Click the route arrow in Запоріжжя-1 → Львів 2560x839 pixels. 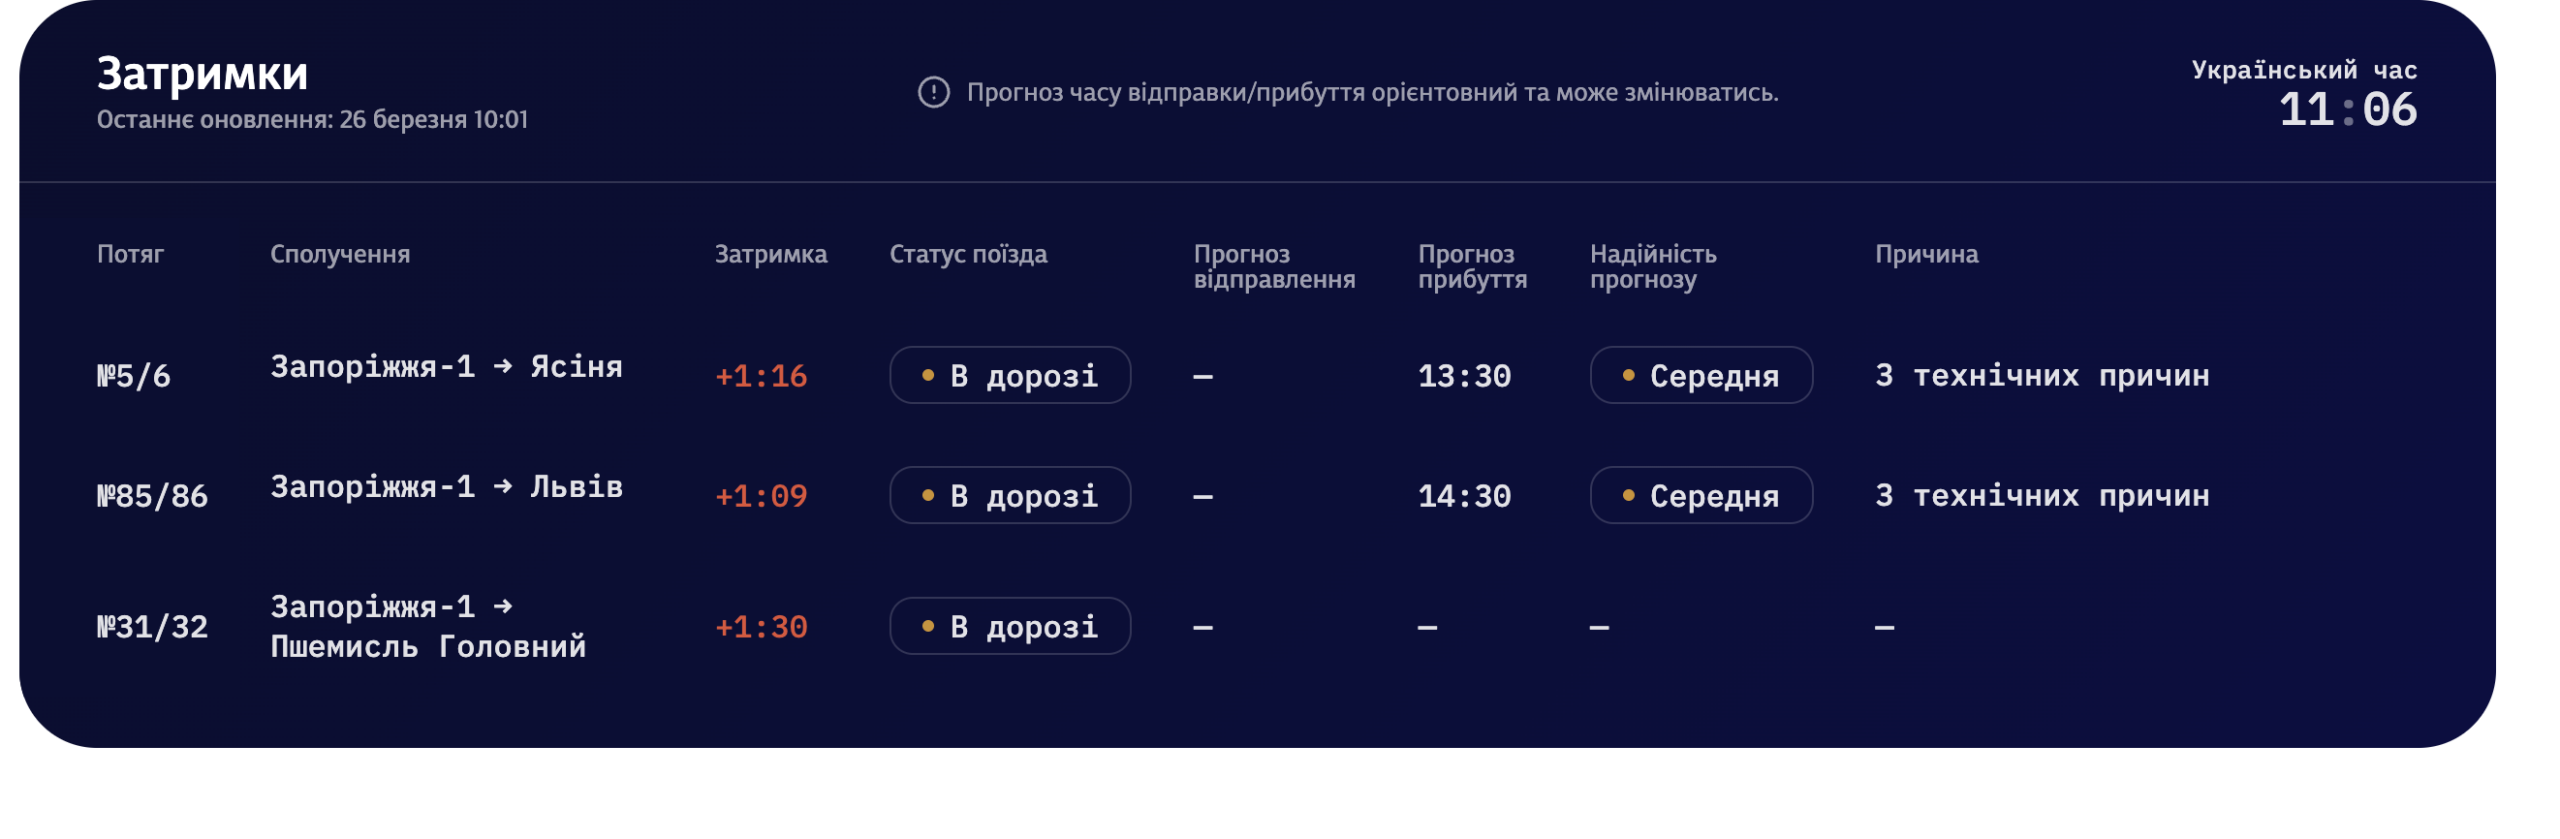pos(503,487)
